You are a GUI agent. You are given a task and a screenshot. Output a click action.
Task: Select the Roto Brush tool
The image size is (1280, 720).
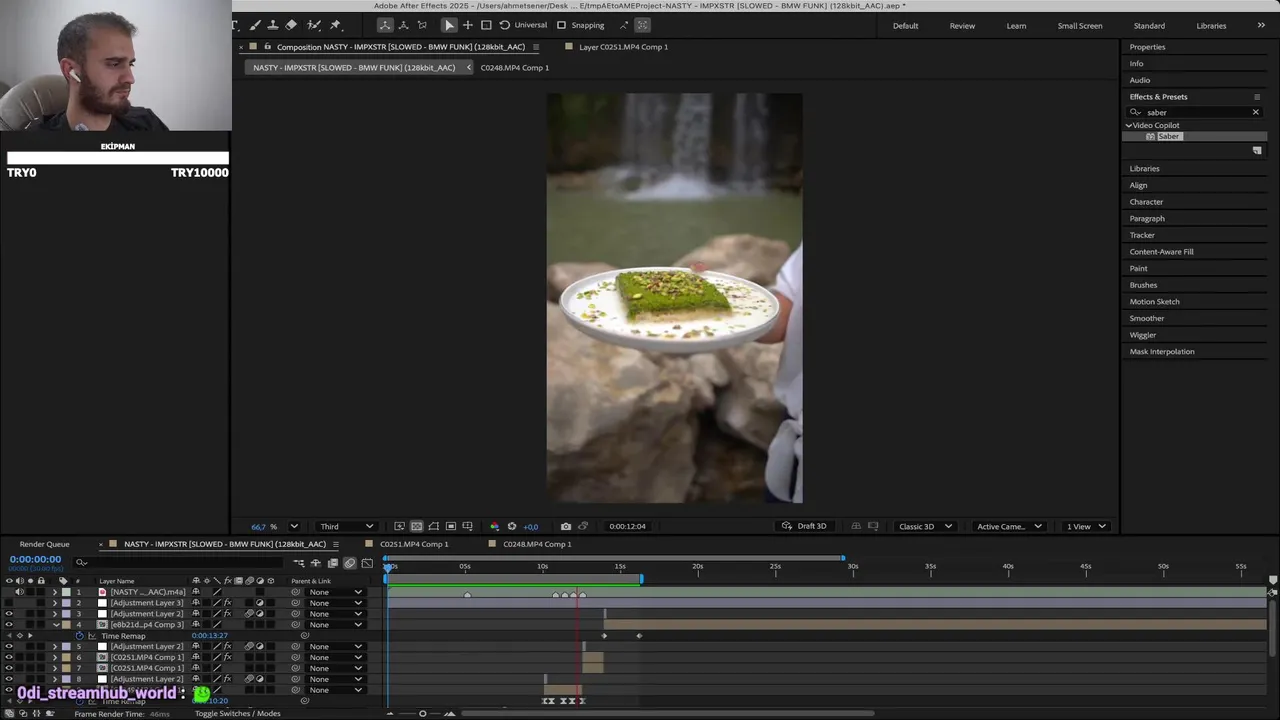click(314, 25)
